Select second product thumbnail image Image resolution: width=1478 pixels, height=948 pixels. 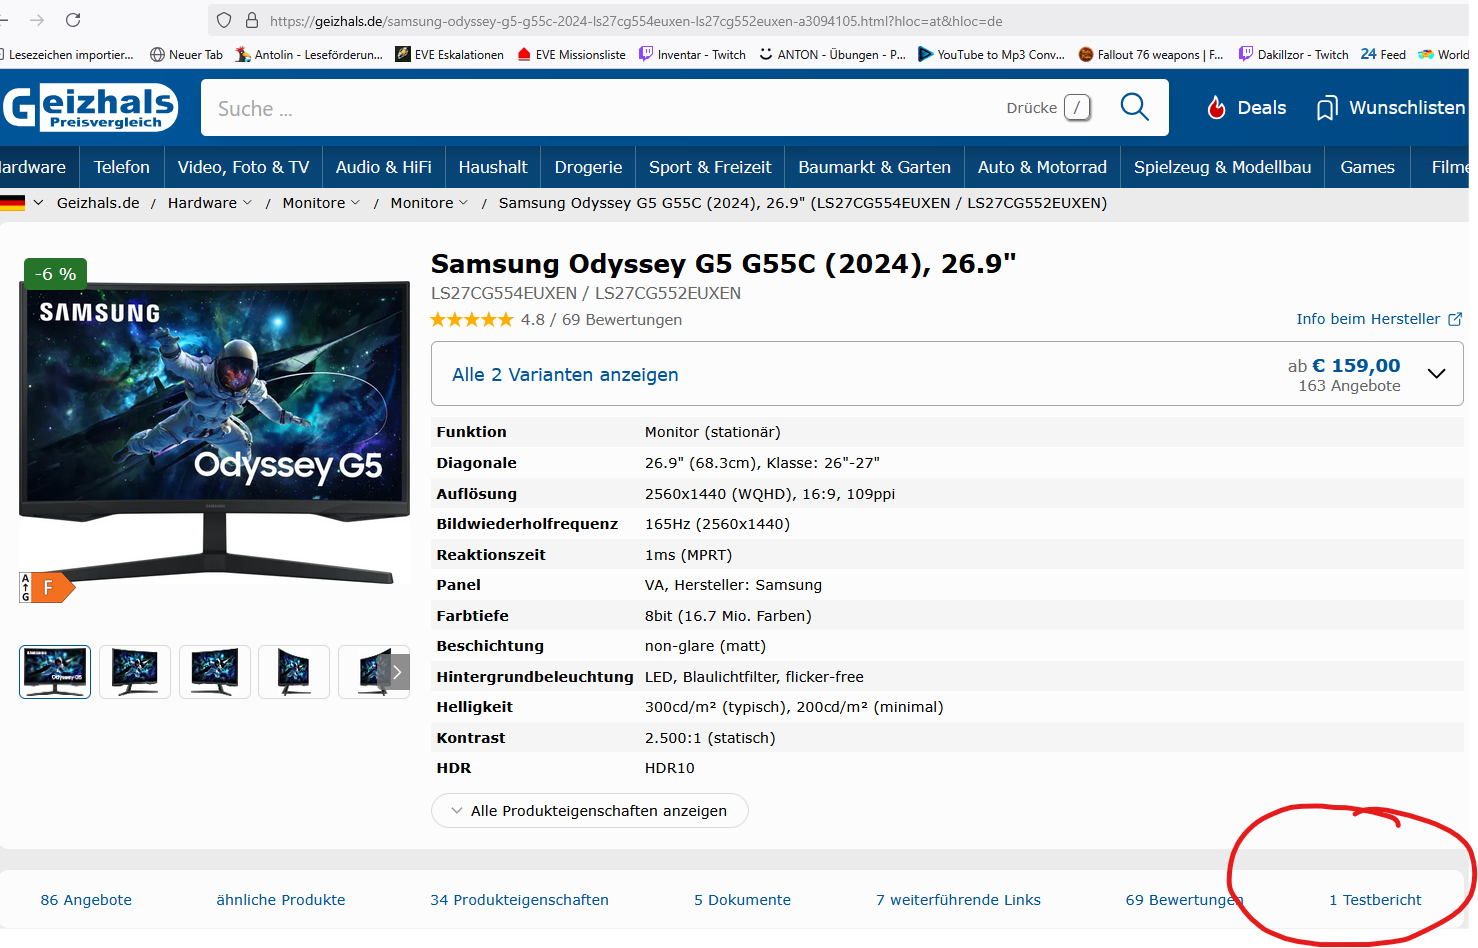[x=135, y=672]
